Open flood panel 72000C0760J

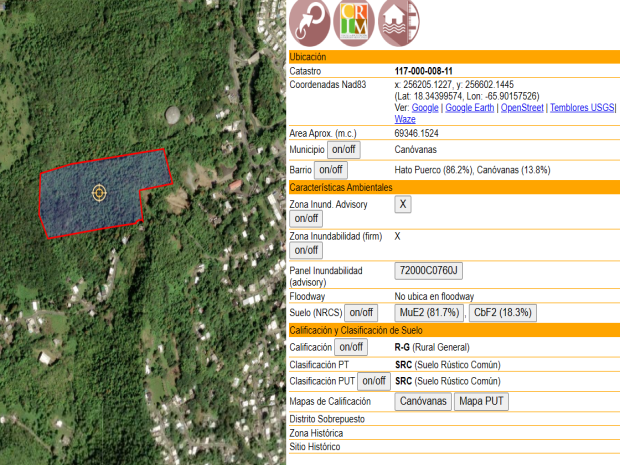click(429, 271)
